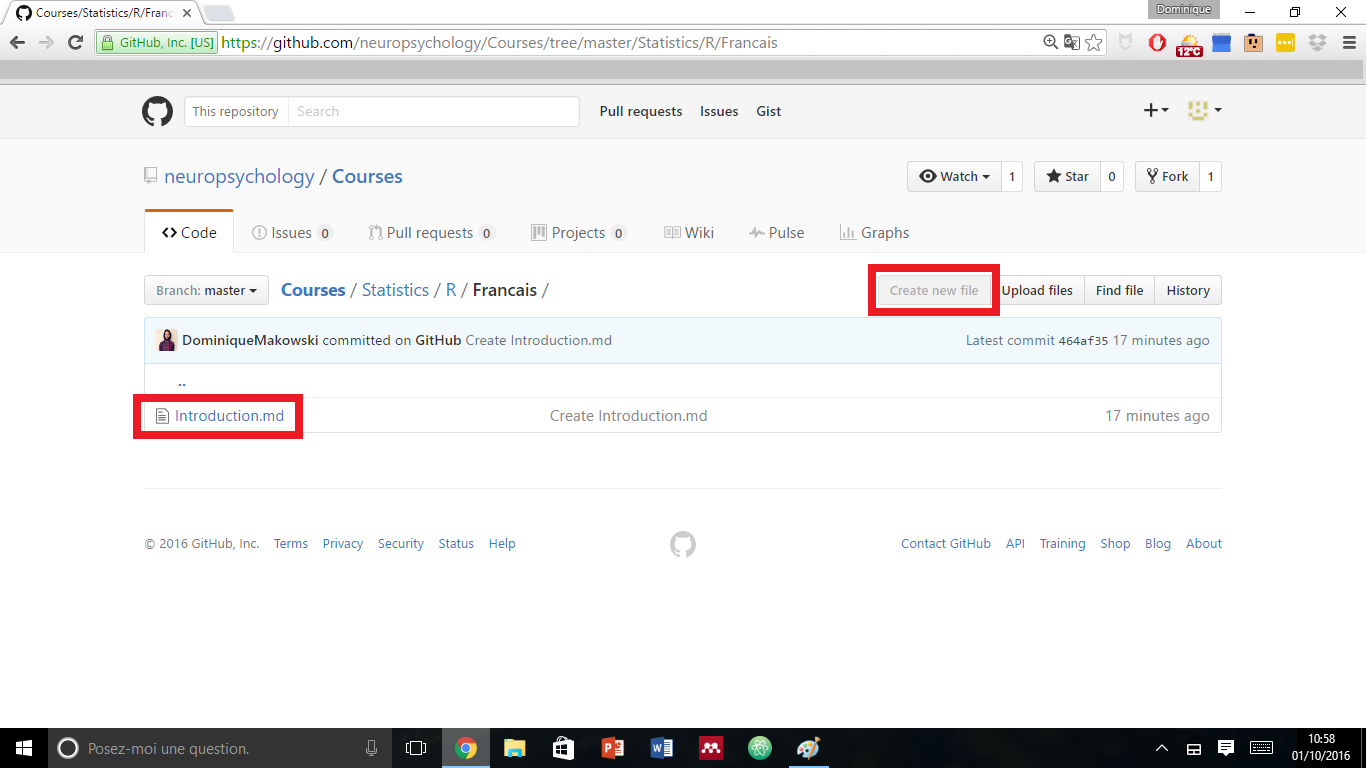
Task: Click Pull requests in the top navigation
Action: [x=641, y=111]
